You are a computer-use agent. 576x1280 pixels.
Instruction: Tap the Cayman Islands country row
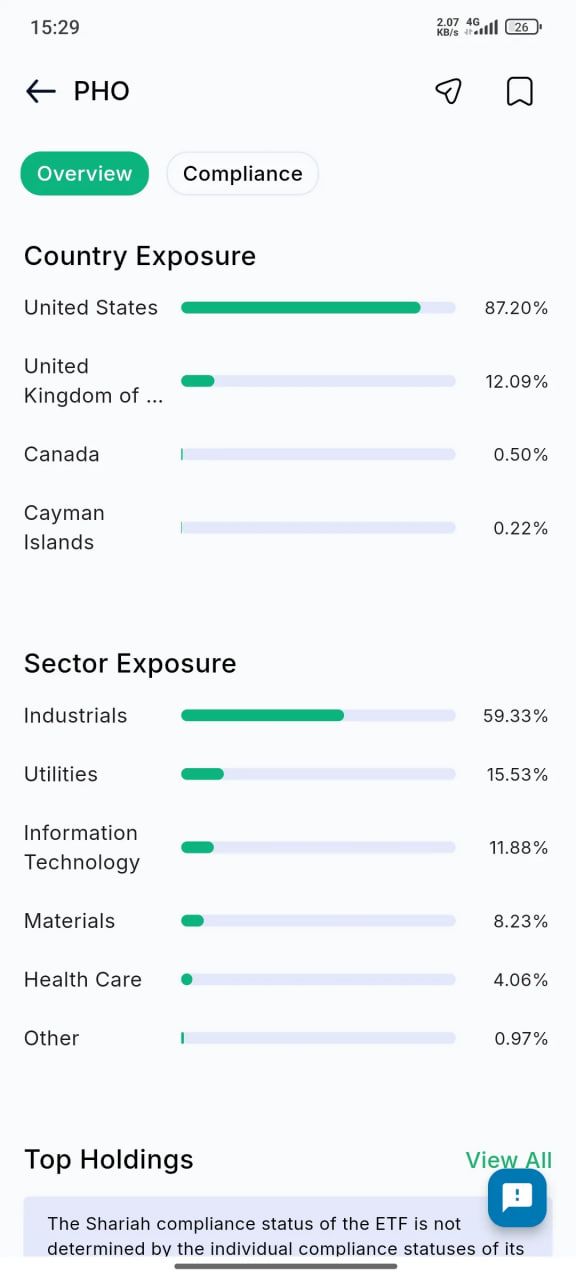[x=286, y=527]
